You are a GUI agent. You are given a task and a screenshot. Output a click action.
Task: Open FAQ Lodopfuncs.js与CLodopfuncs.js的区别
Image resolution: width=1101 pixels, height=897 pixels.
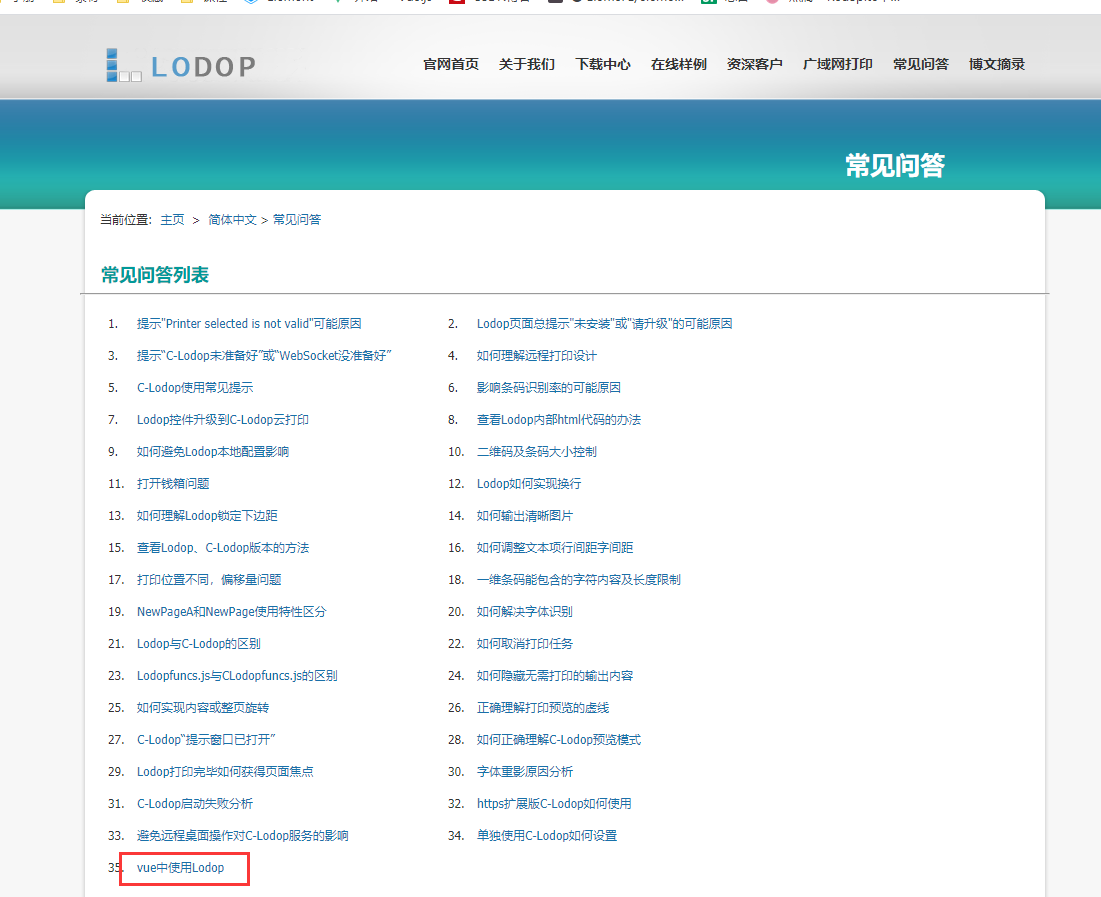coord(237,675)
